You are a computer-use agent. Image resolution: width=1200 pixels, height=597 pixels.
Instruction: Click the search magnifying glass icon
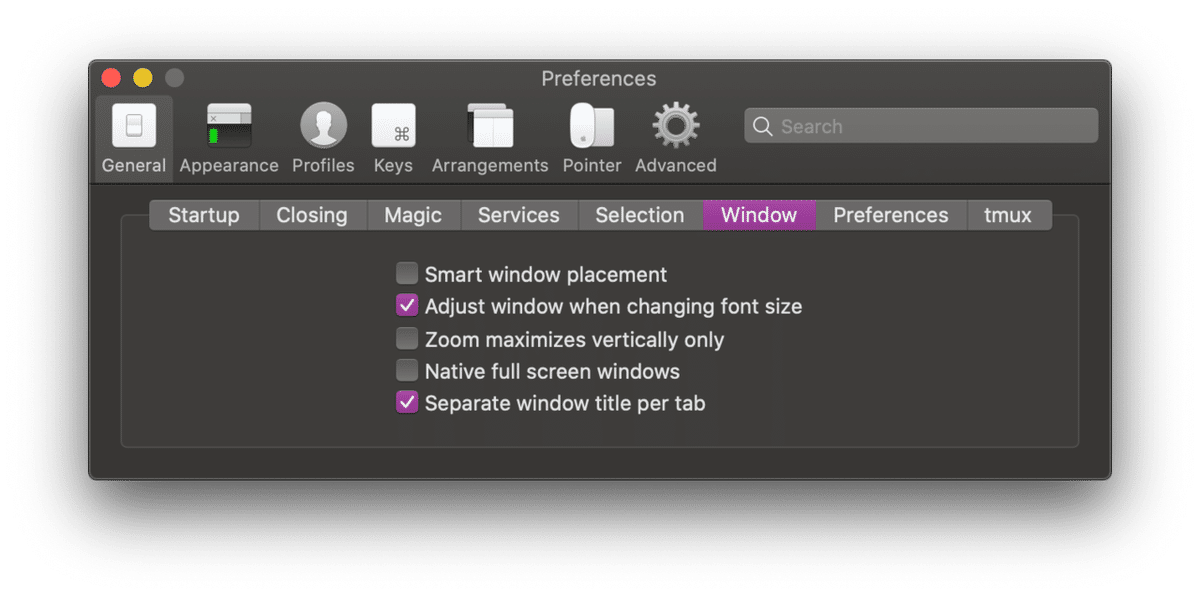[763, 127]
